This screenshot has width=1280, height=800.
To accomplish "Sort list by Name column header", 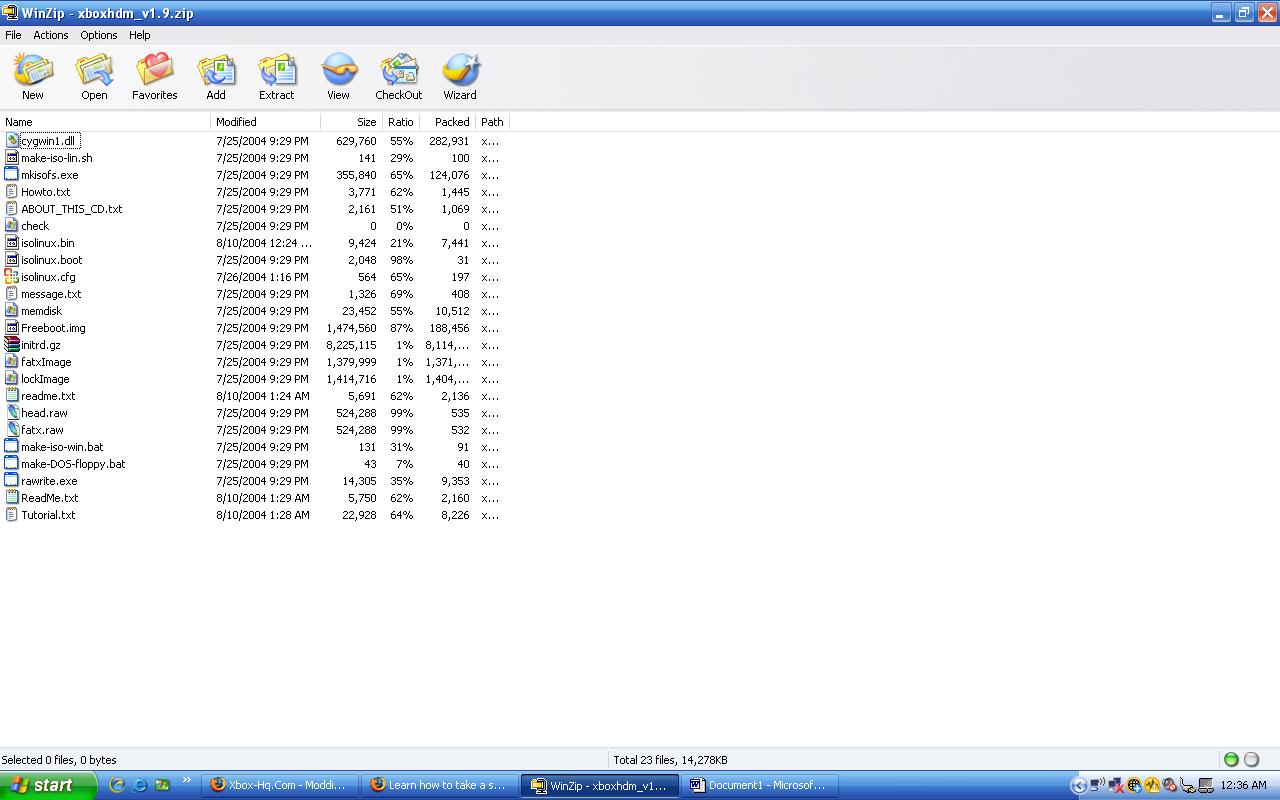I will (x=105, y=122).
